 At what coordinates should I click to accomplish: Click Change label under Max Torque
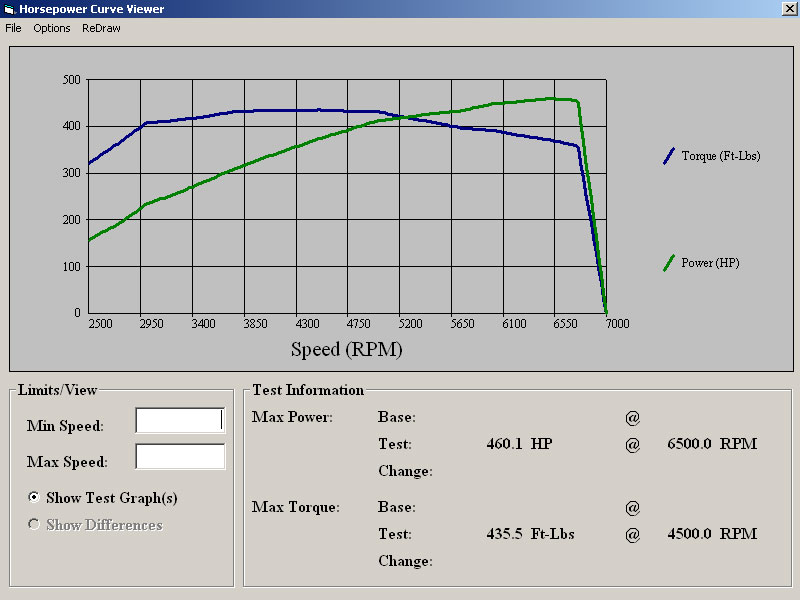point(406,561)
